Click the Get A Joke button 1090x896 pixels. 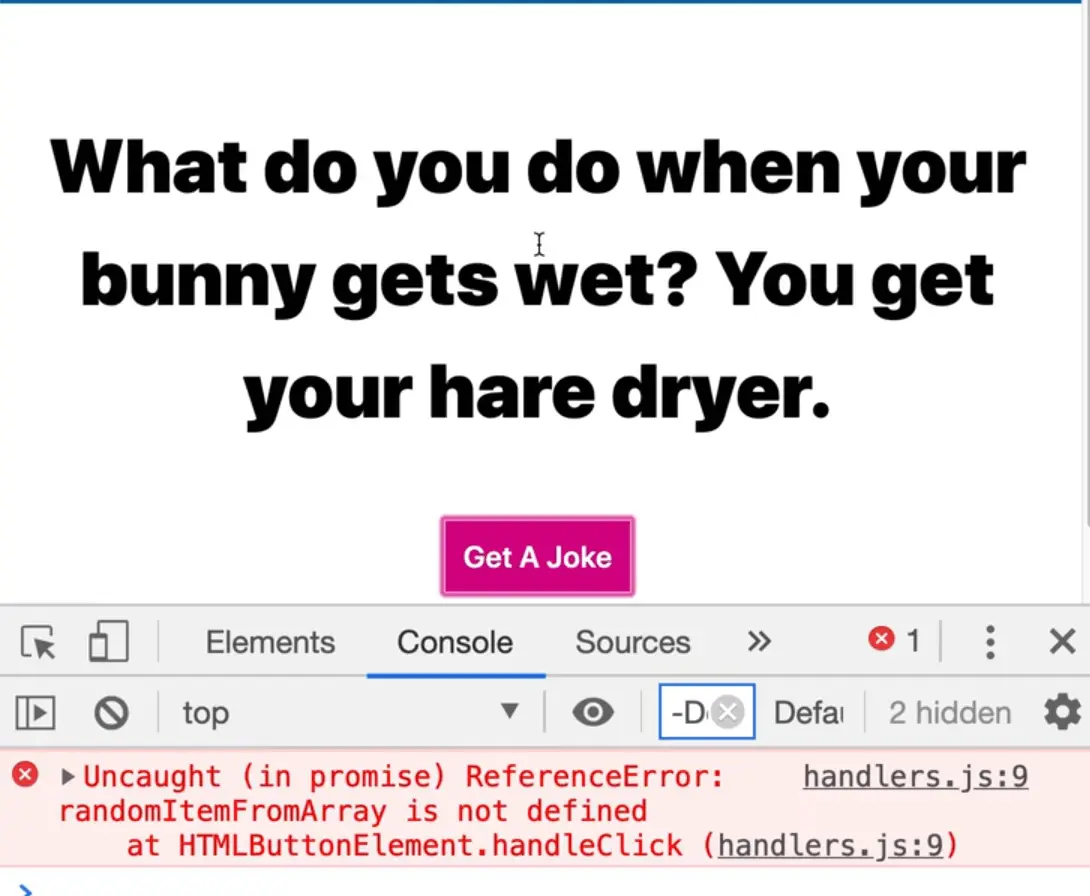pyautogui.click(x=537, y=557)
